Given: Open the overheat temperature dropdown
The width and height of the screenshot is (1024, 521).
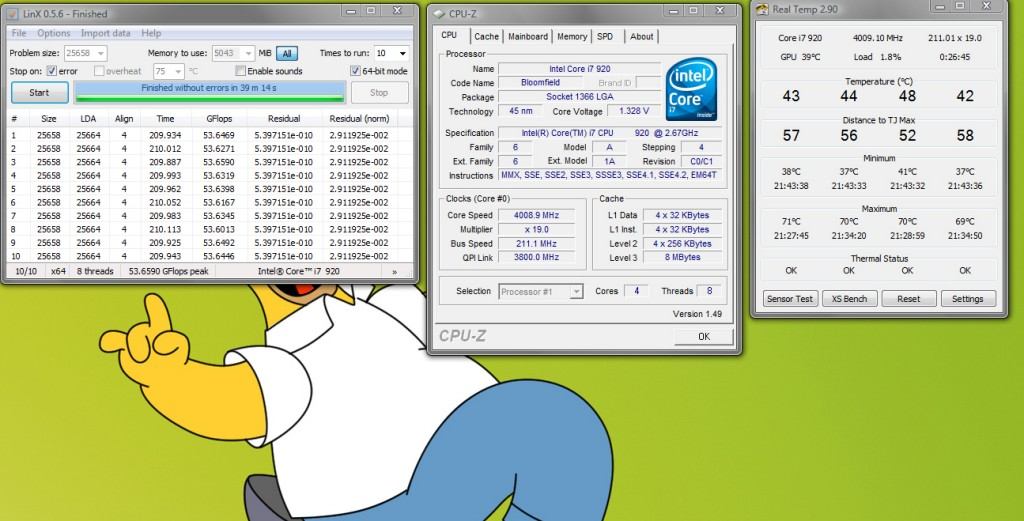Looking at the screenshot, I should (178, 71).
